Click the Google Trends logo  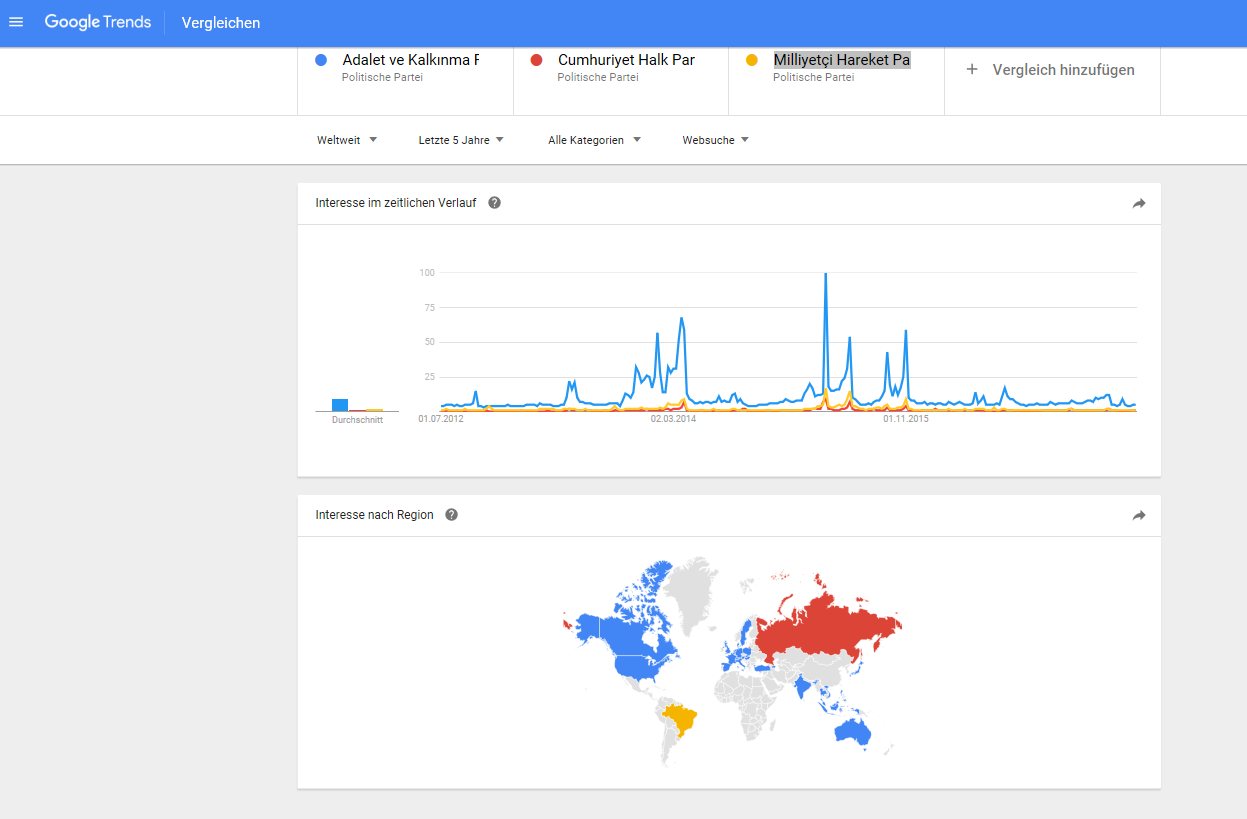coord(97,22)
